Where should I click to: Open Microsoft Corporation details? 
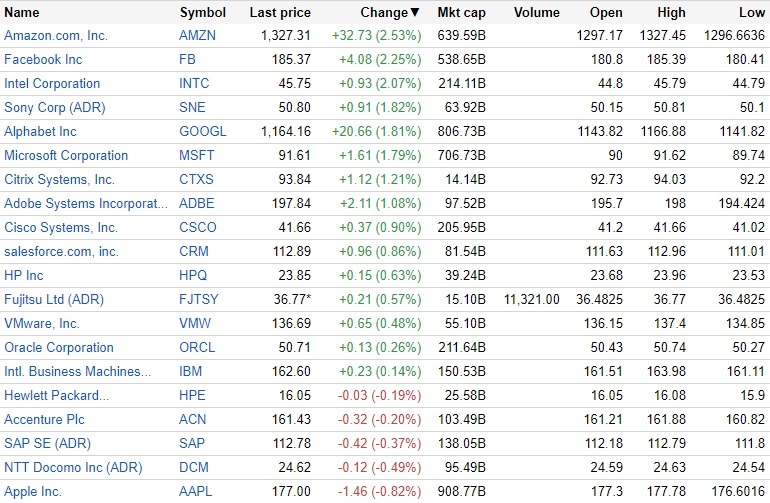point(66,155)
